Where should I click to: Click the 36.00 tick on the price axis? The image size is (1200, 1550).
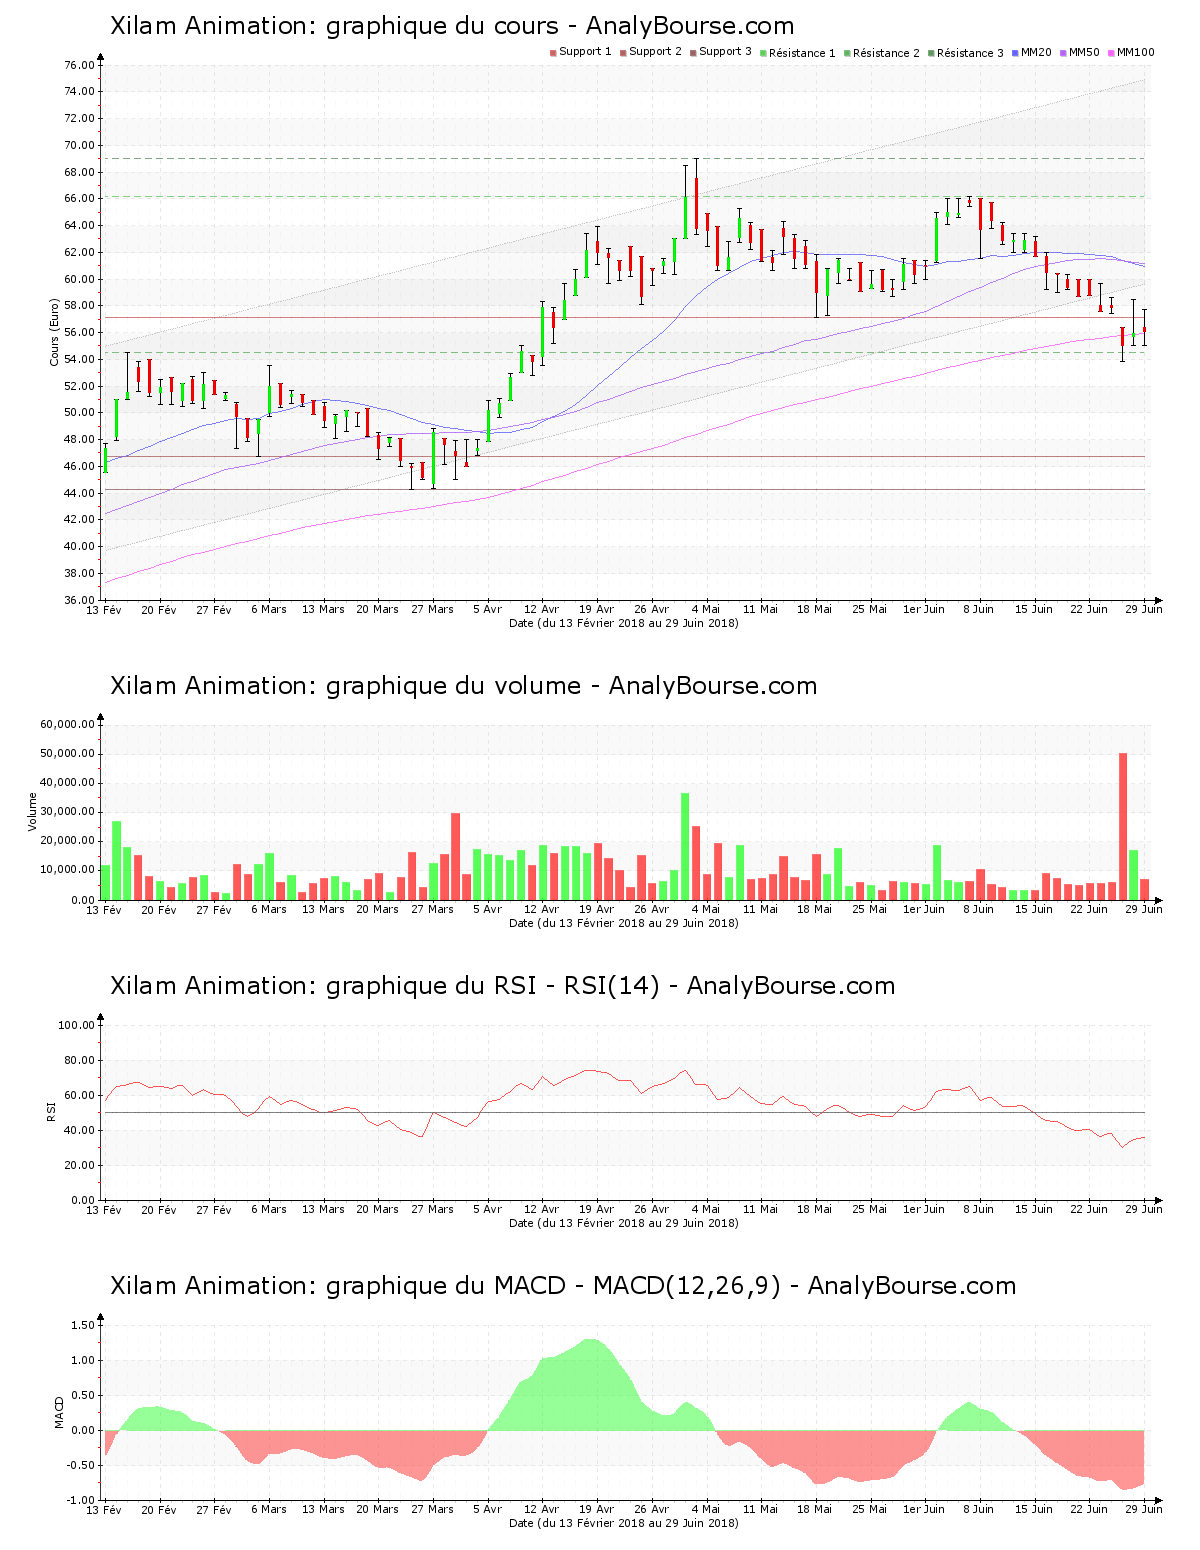(80, 600)
